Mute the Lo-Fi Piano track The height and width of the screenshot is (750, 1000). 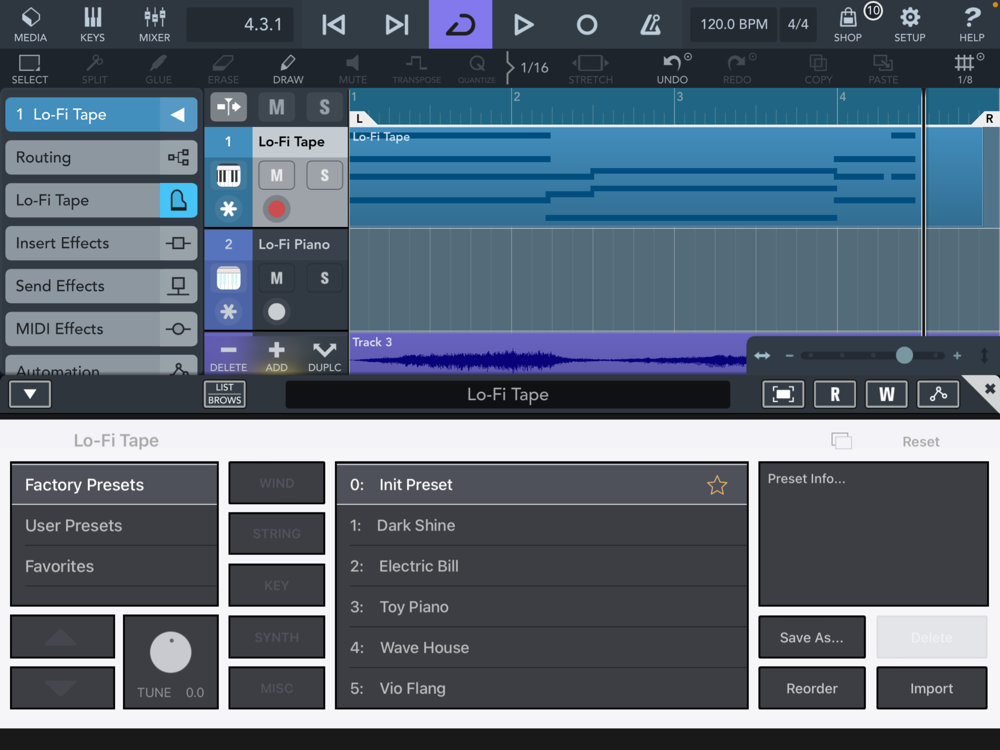tap(276, 278)
